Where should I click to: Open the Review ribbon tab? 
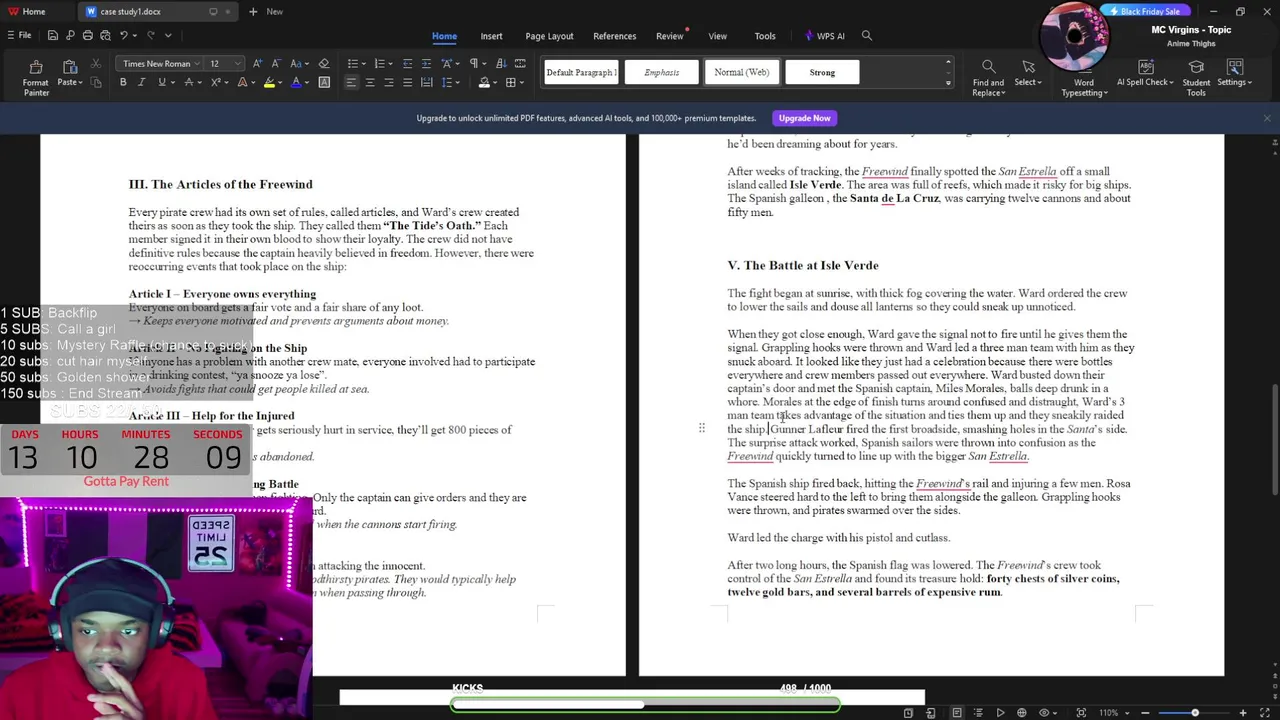coord(669,36)
